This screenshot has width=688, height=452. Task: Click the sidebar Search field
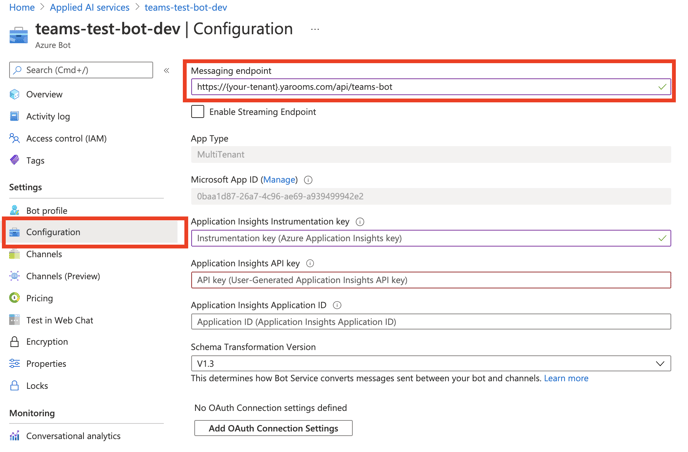click(81, 70)
